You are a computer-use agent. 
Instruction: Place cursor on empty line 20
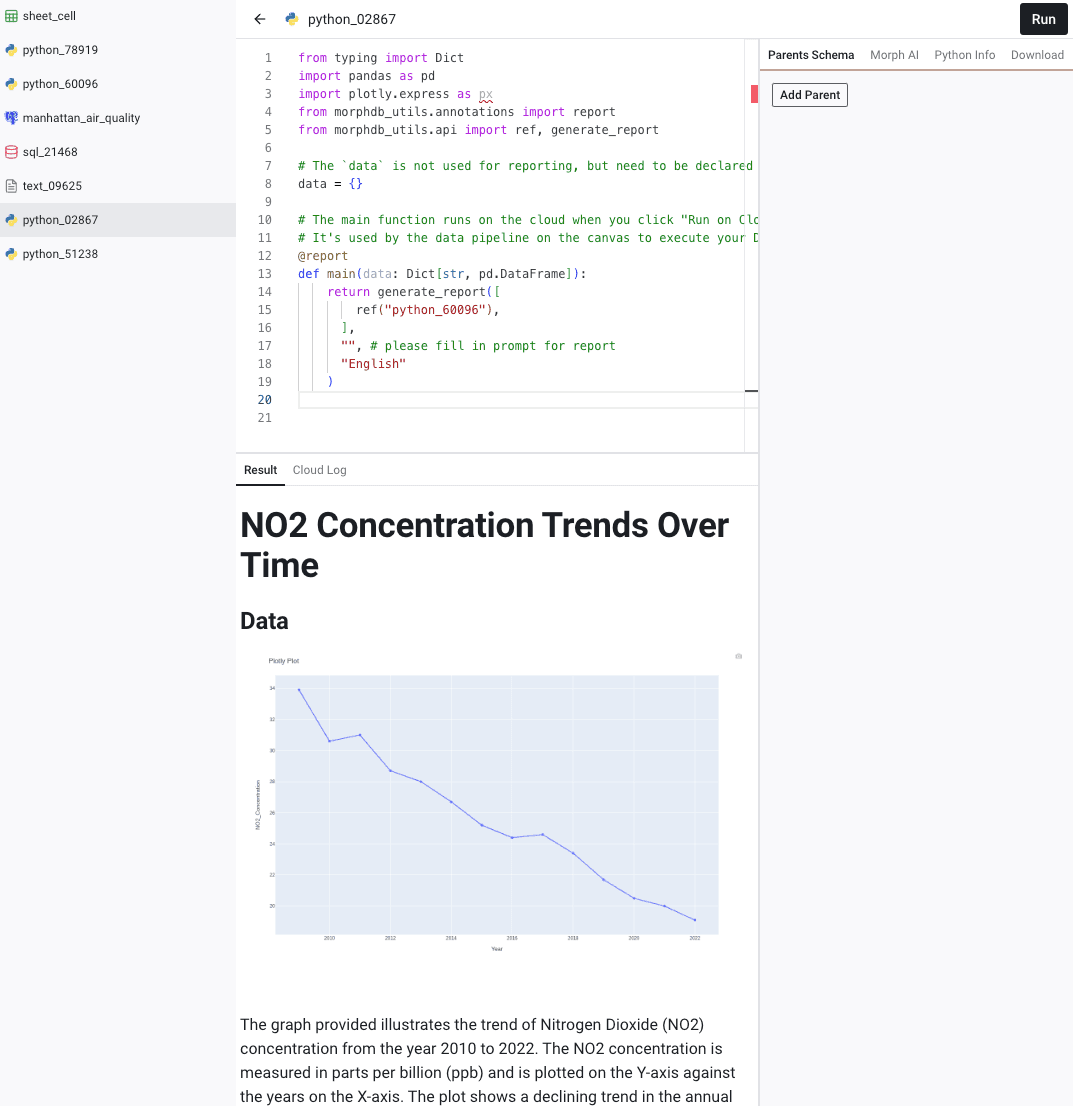pyautogui.click(x=521, y=400)
